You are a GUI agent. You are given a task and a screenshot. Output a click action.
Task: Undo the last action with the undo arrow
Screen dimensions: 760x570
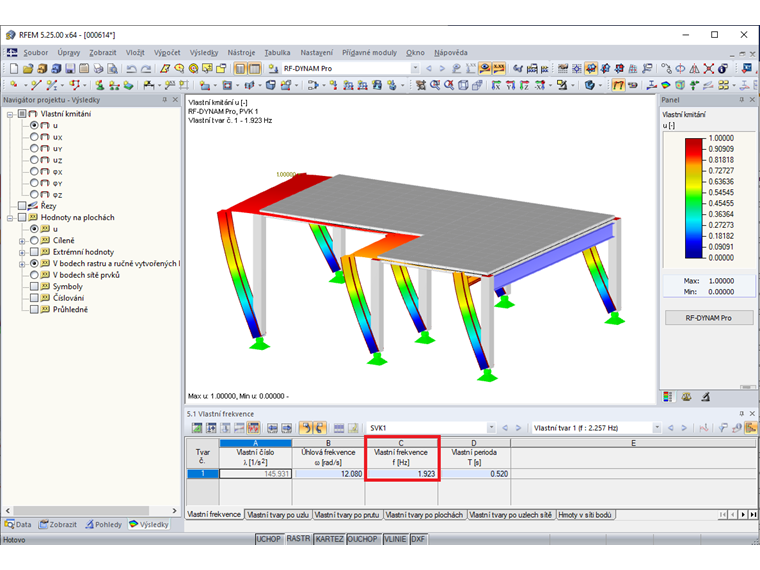click(x=131, y=69)
